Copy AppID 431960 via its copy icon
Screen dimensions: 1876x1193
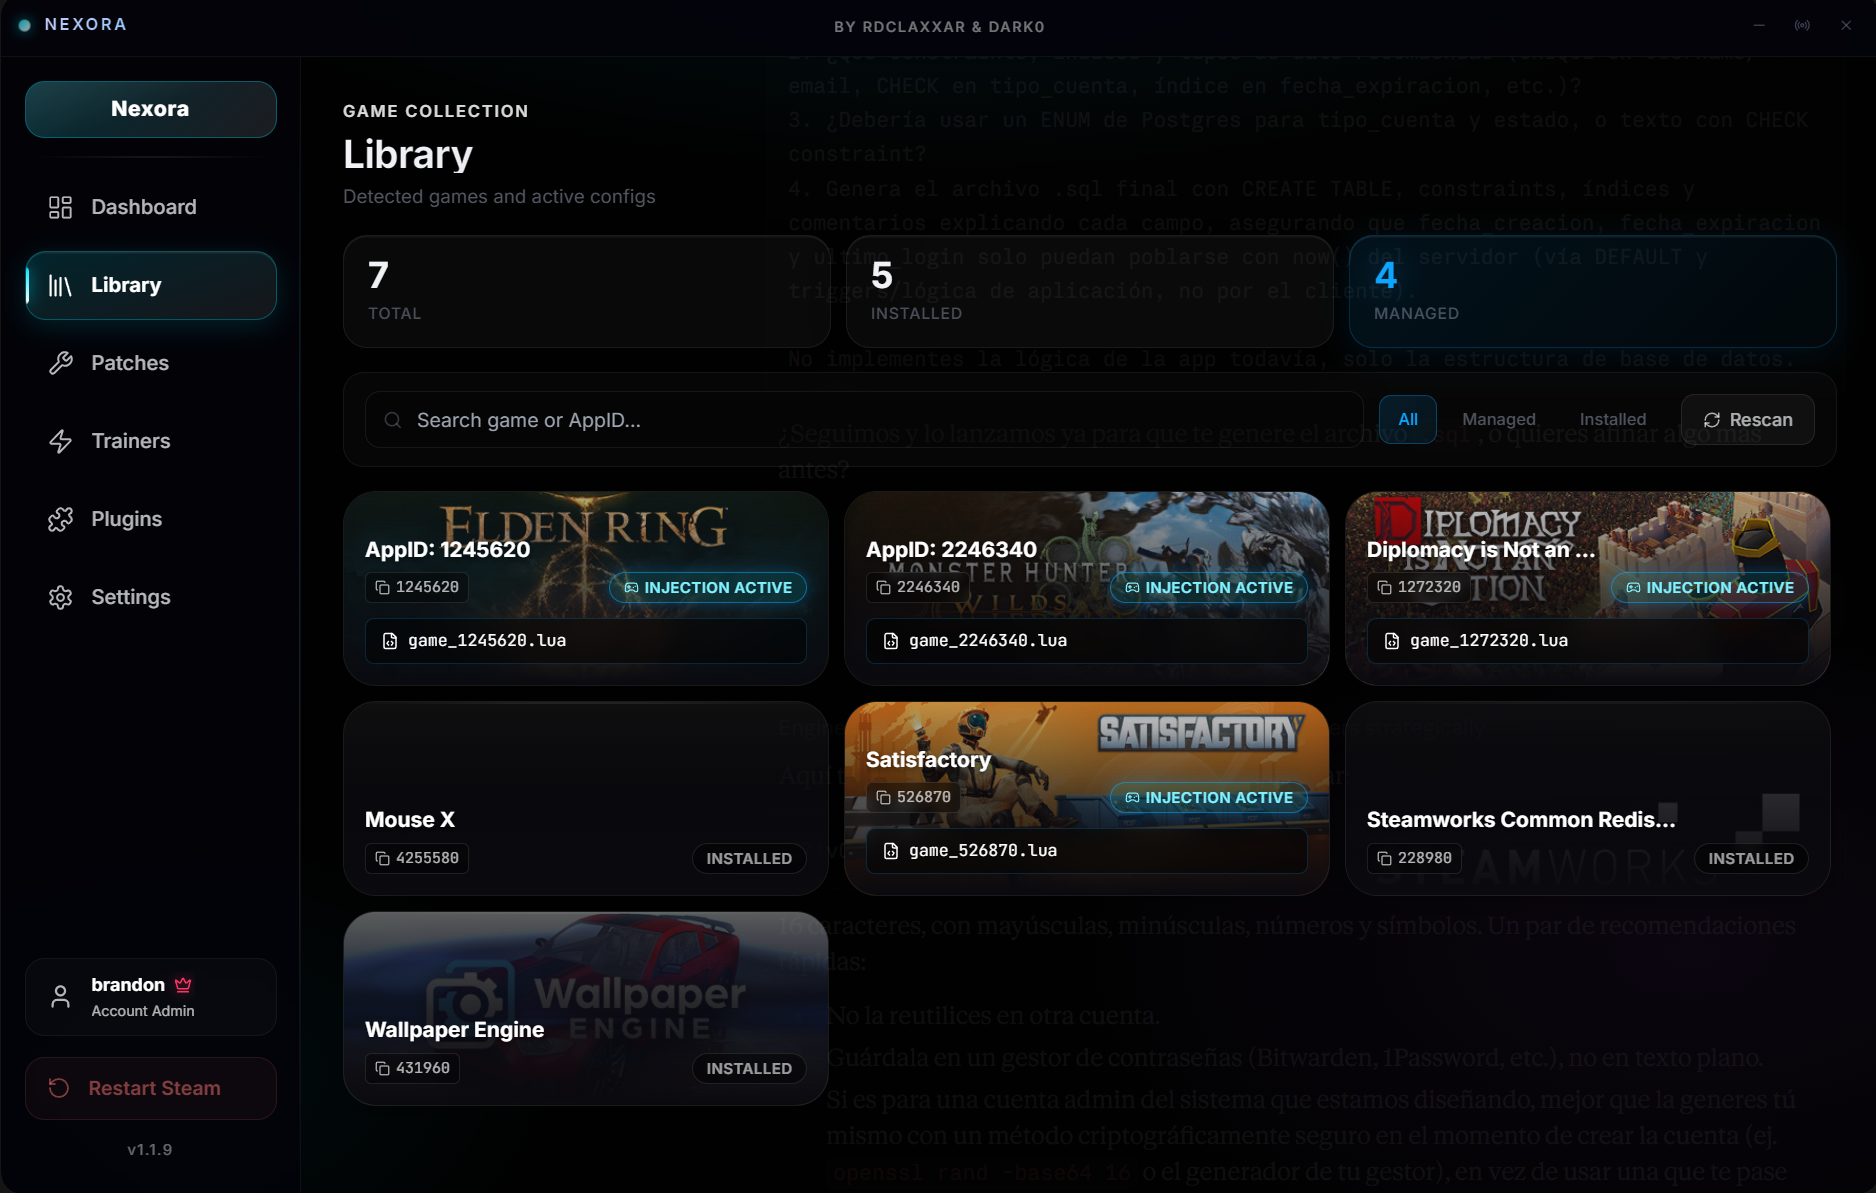pyautogui.click(x=382, y=1068)
